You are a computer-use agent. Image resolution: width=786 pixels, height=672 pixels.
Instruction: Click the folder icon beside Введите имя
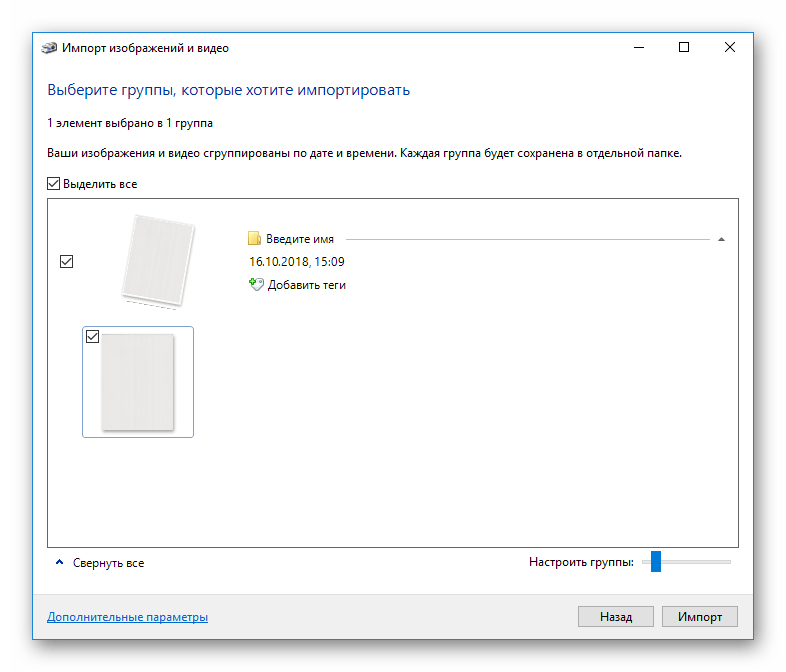(255, 239)
